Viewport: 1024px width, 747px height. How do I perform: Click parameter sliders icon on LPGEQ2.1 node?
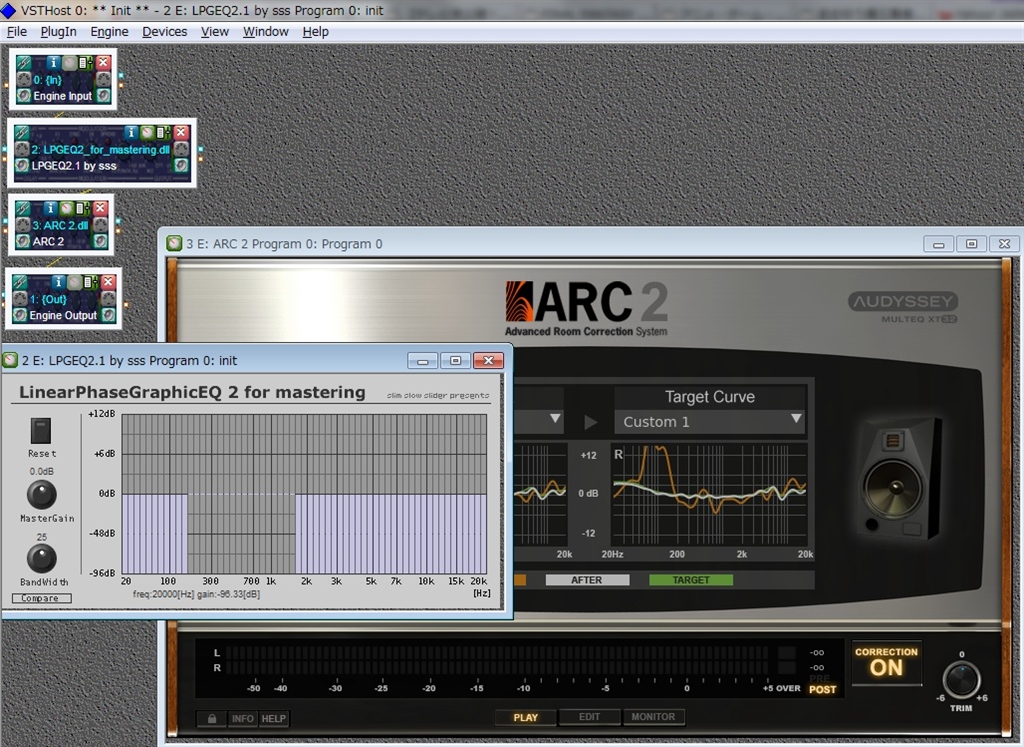163,133
